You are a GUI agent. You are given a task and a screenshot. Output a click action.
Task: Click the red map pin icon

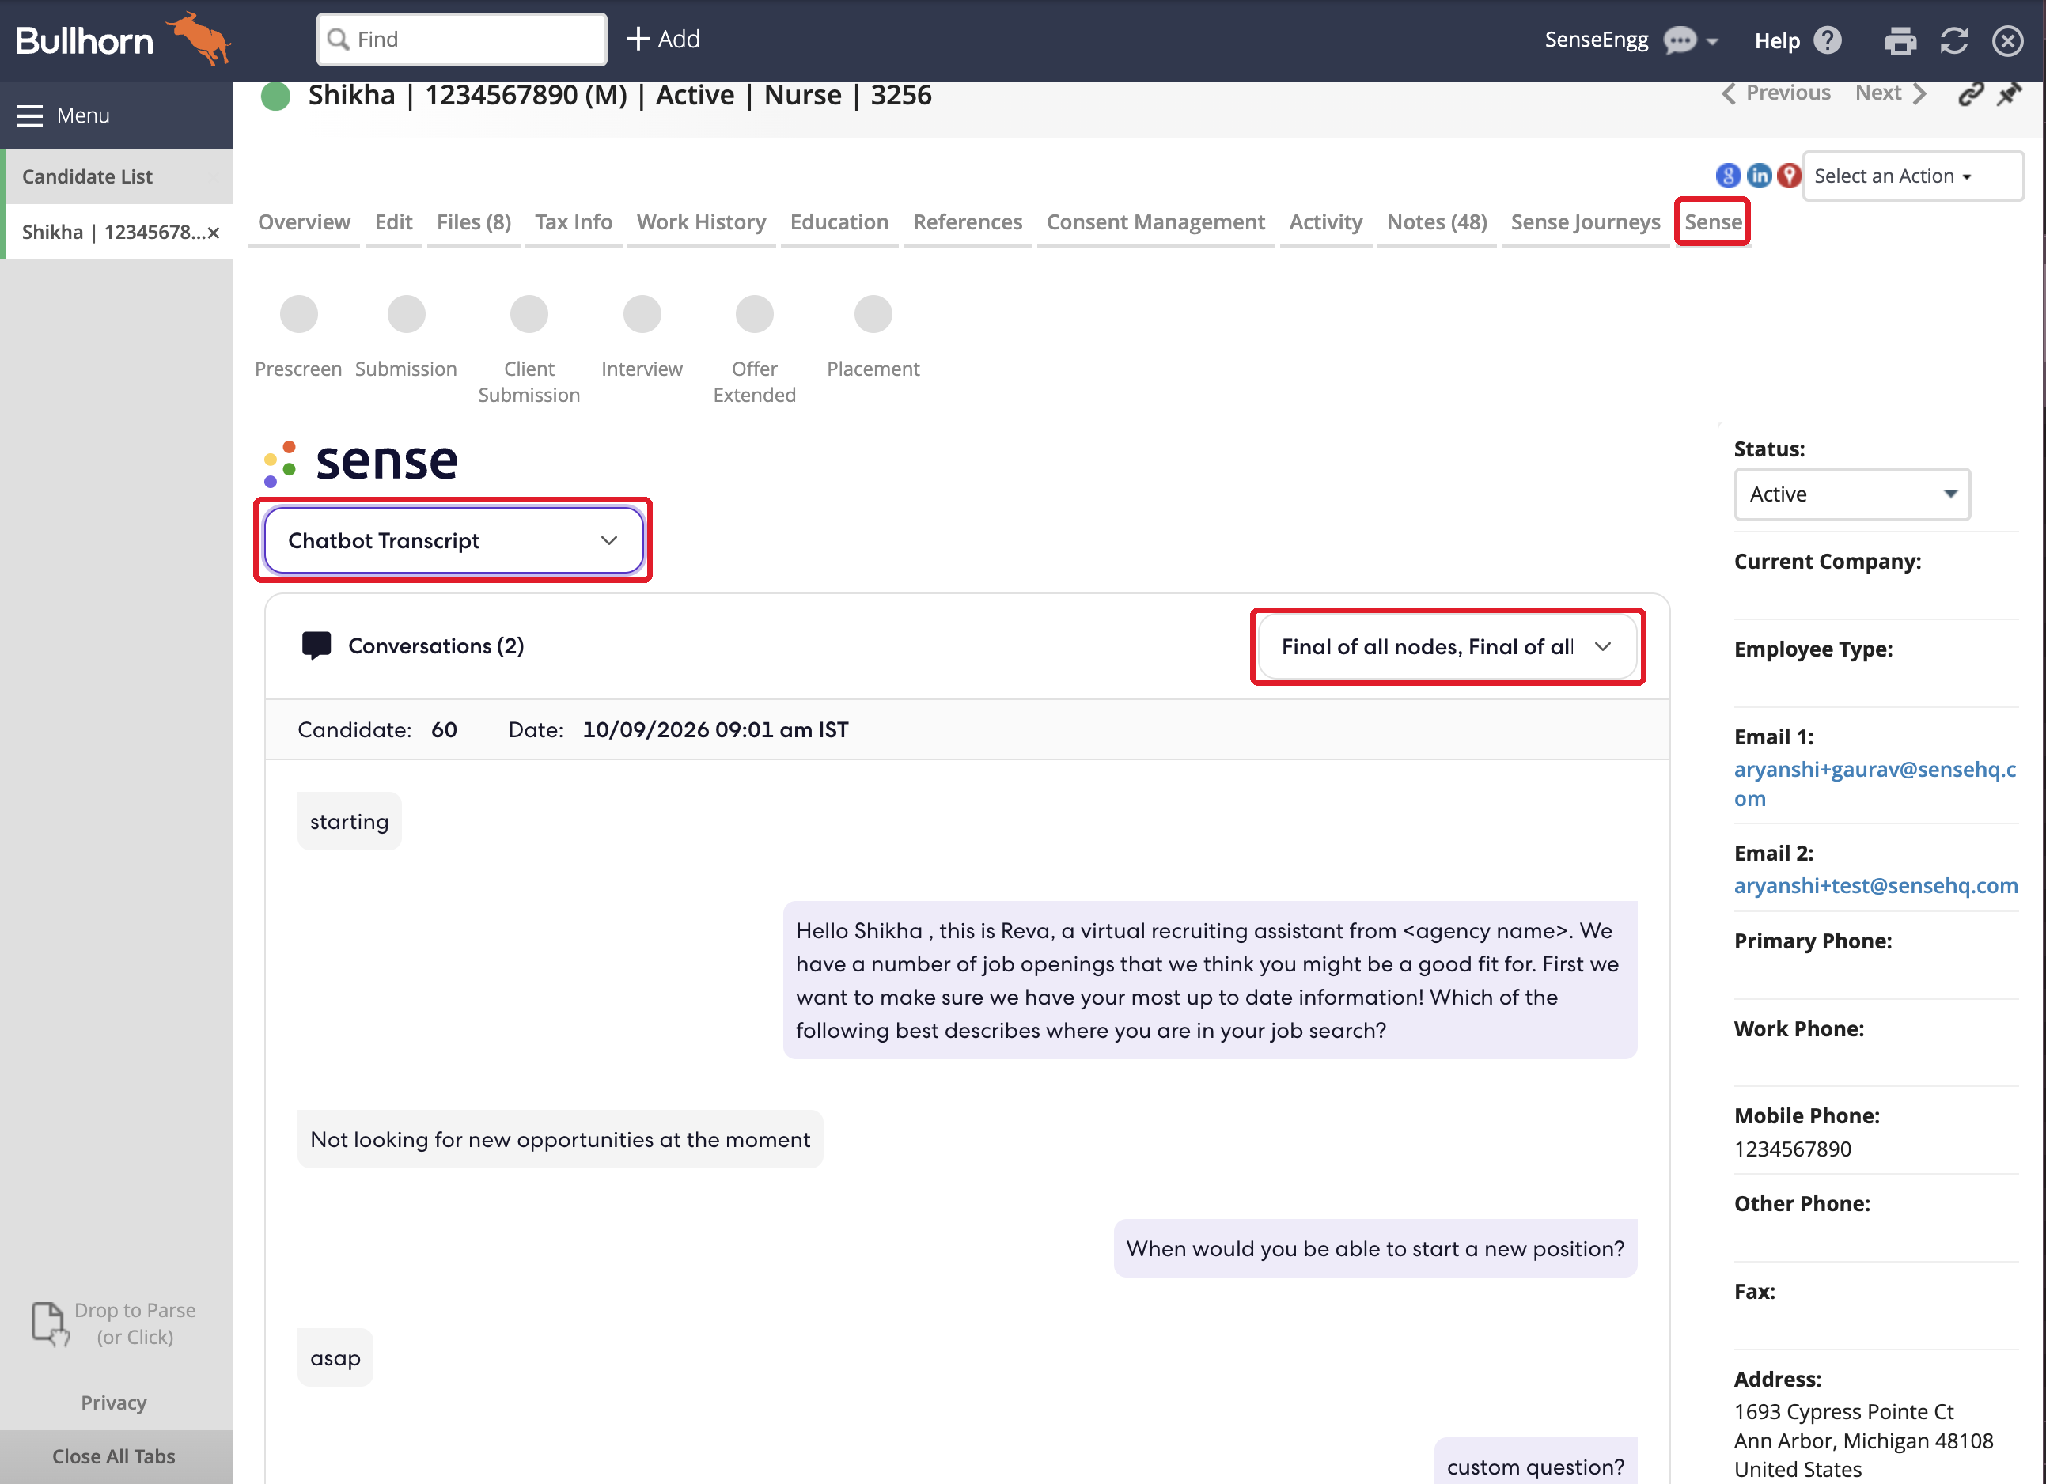[x=1789, y=176]
